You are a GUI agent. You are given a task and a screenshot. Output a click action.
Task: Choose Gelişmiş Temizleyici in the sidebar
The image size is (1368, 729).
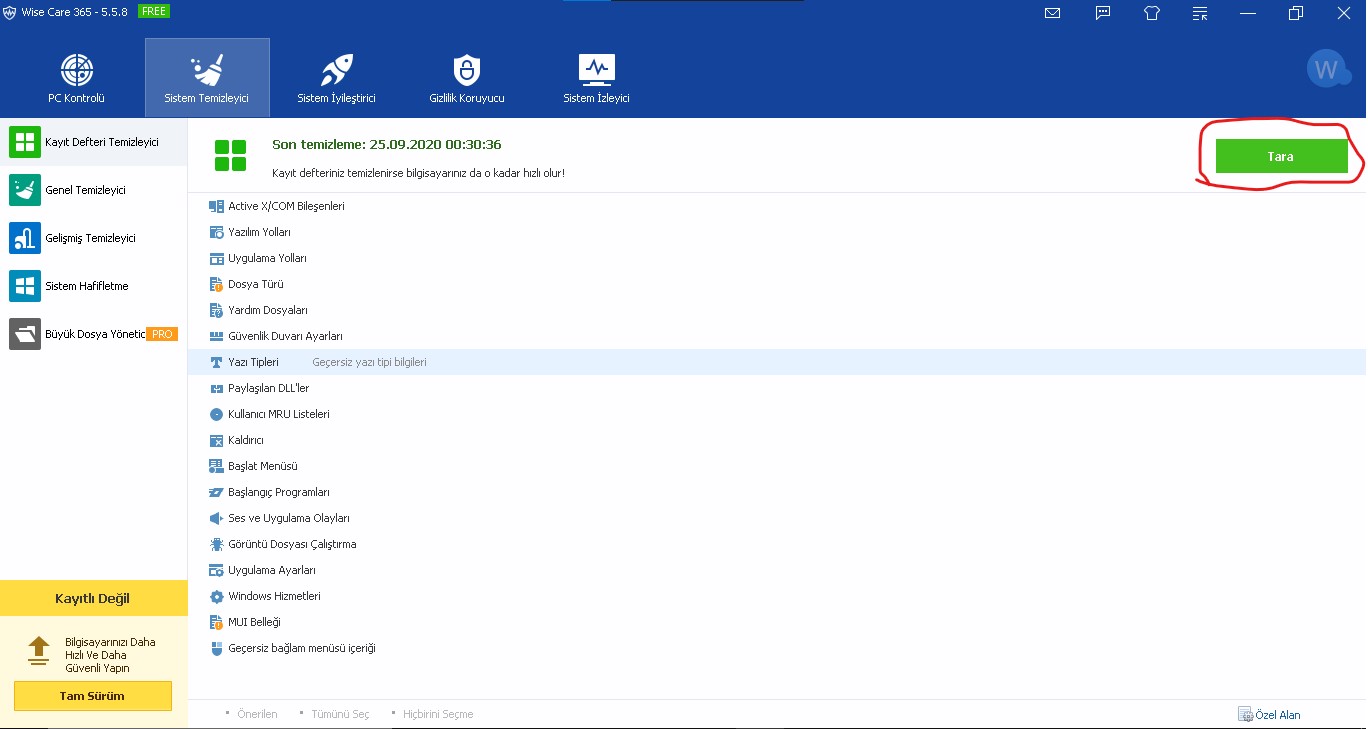(94, 238)
